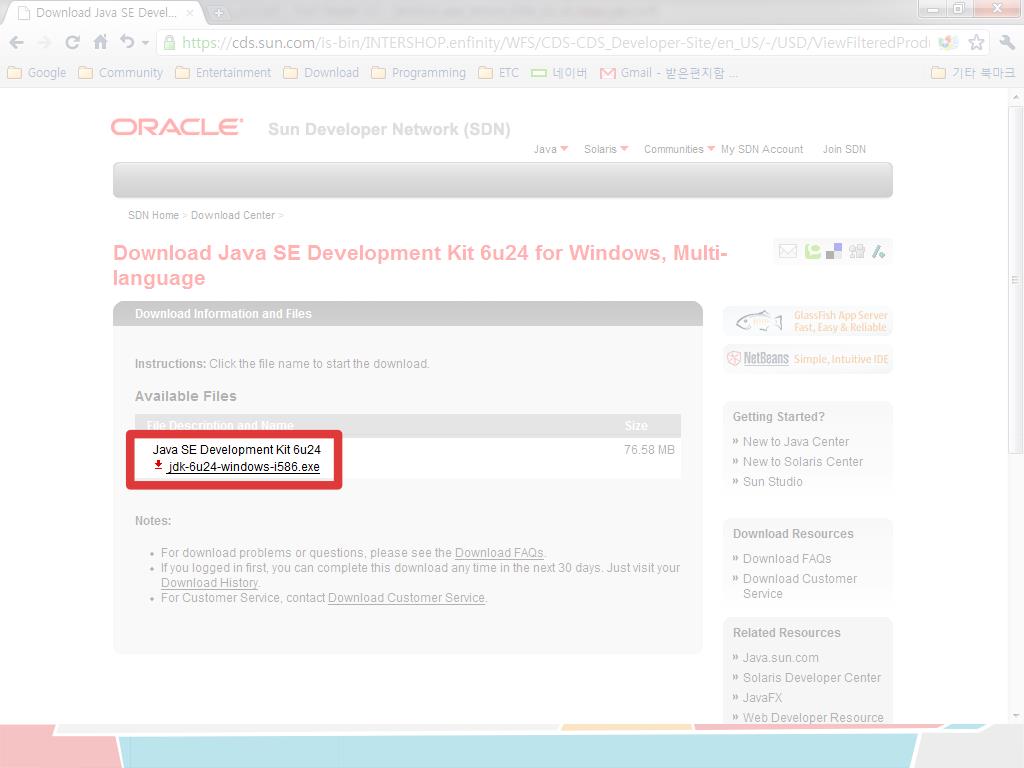Open the NetBeans Simple Intuitive IDE banner

[x=807, y=359]
